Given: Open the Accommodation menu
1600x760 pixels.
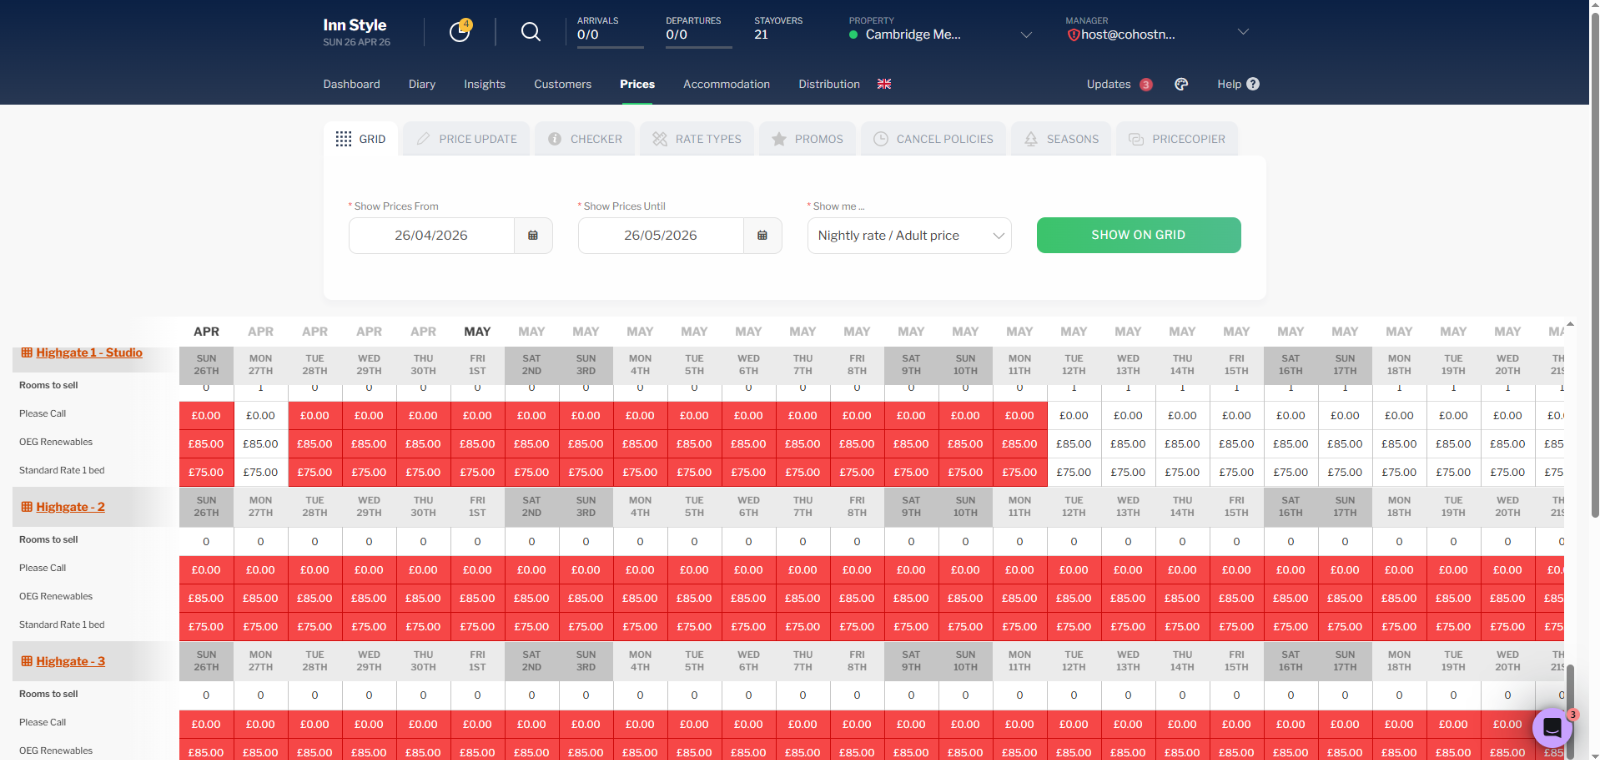Looking at the screenshot, I should 726,84.
